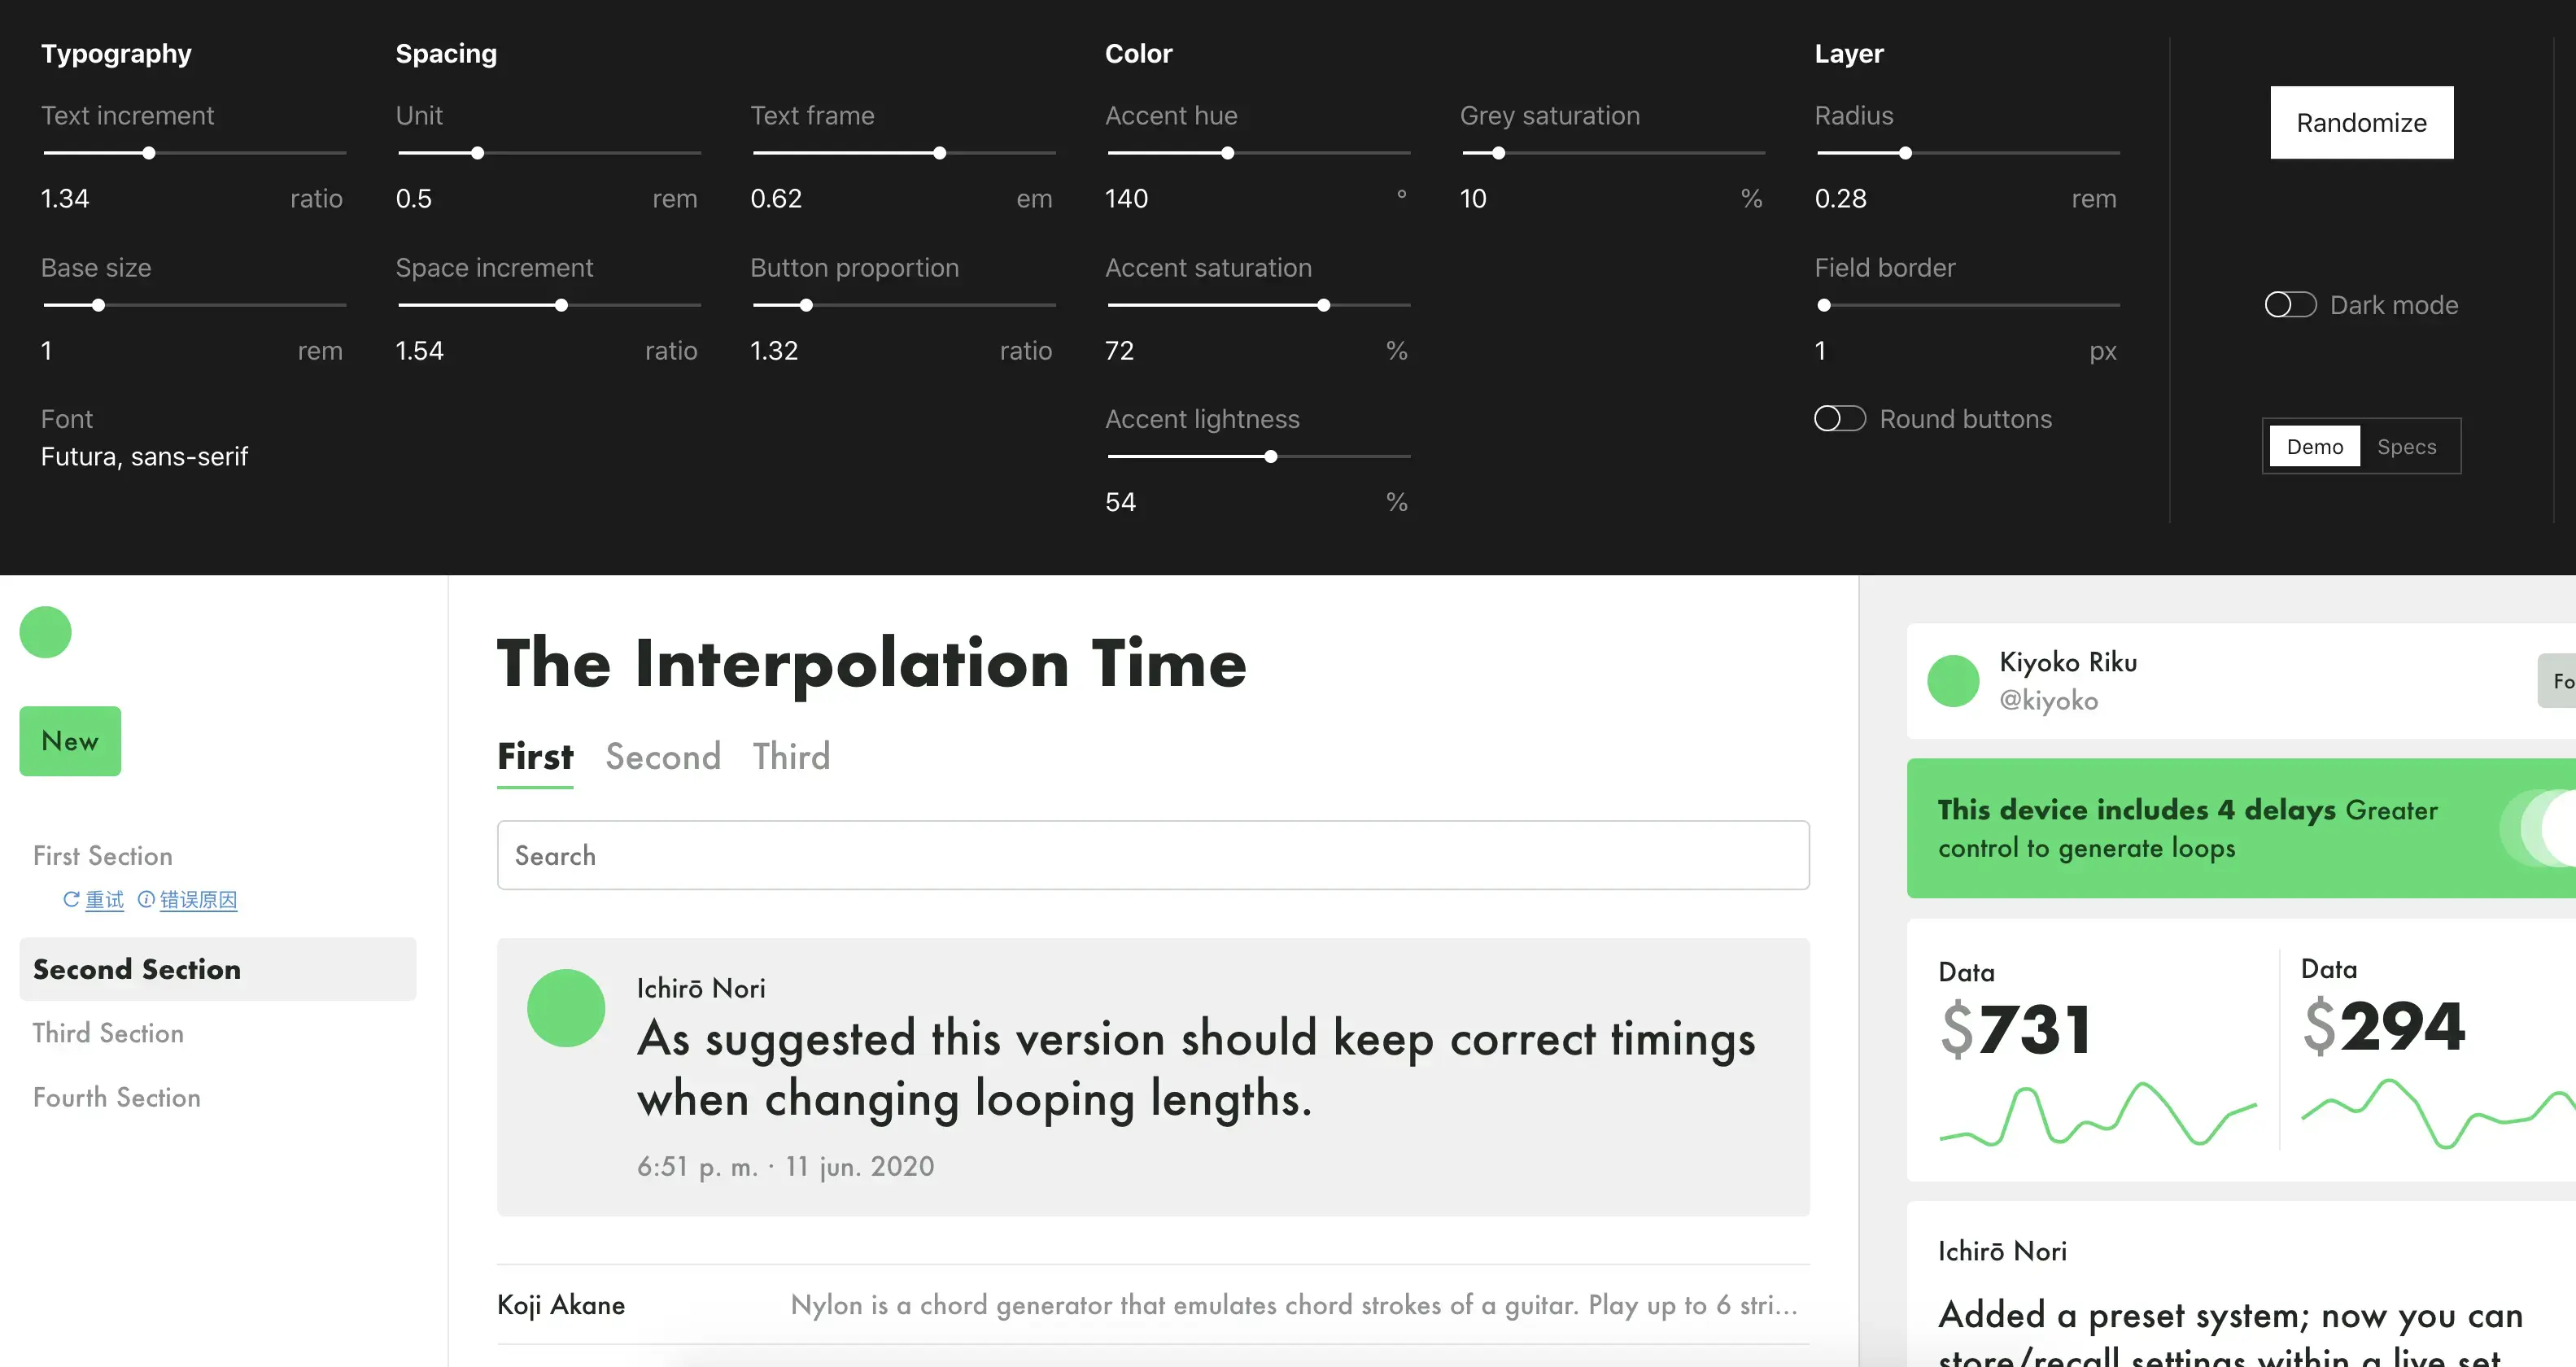2576x1367 pixels.
Task: Click the green avatar circle above New button
Action: [x=45, y=632]
